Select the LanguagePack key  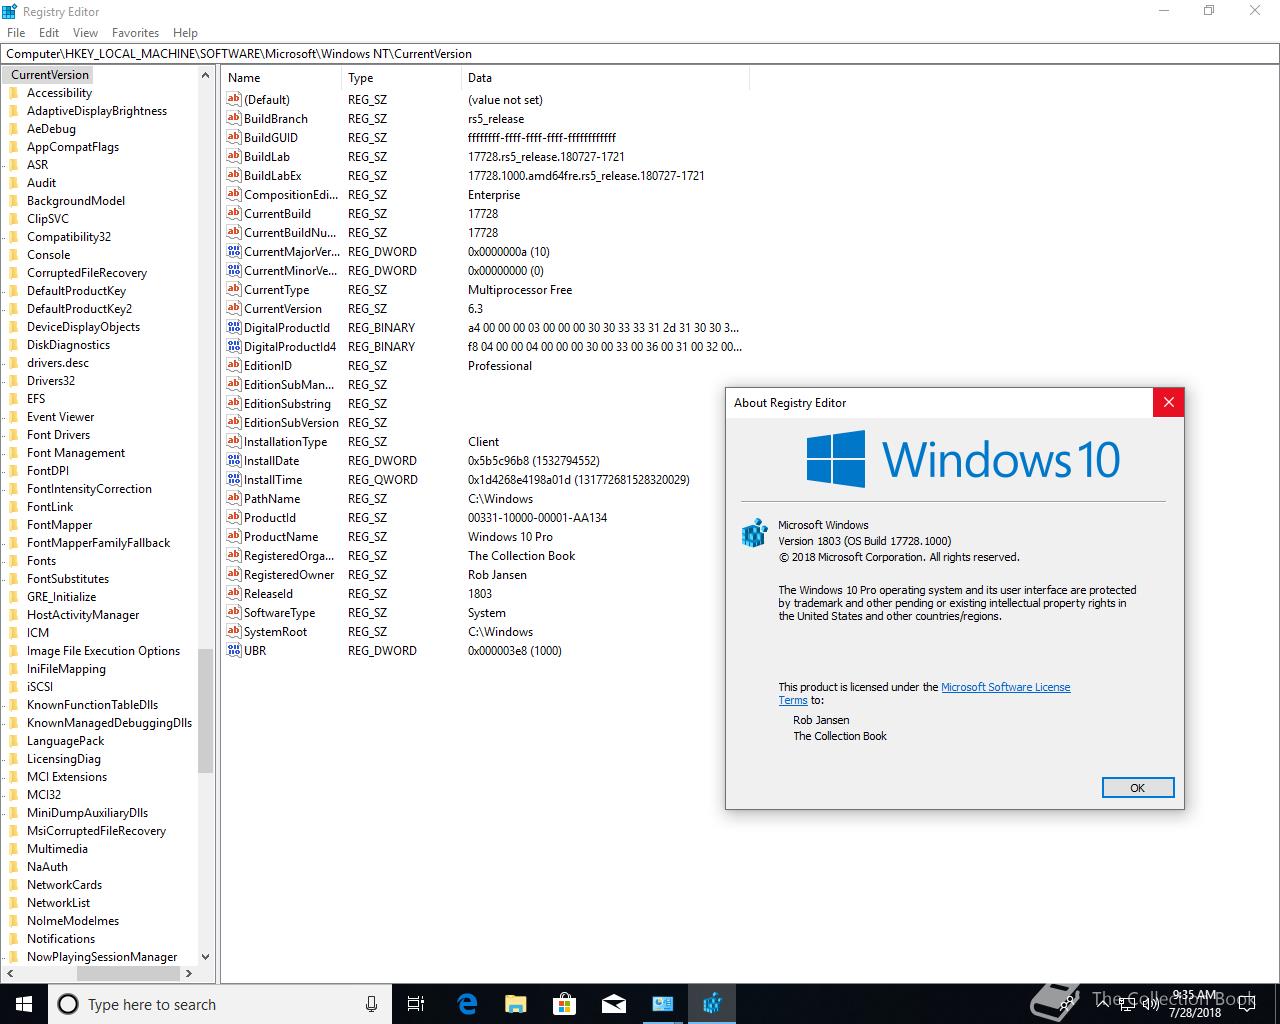(65, 741)
